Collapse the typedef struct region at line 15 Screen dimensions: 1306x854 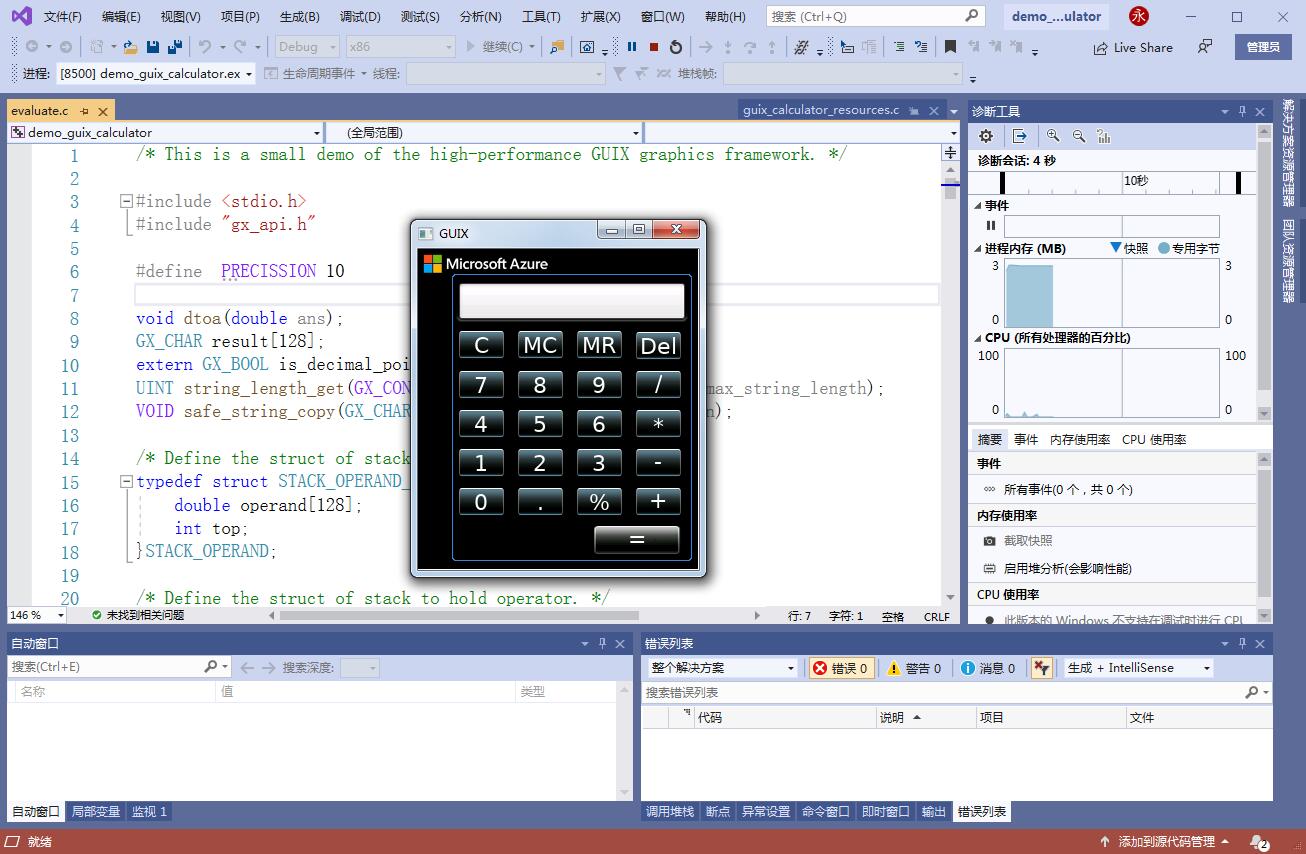[127, 481]
